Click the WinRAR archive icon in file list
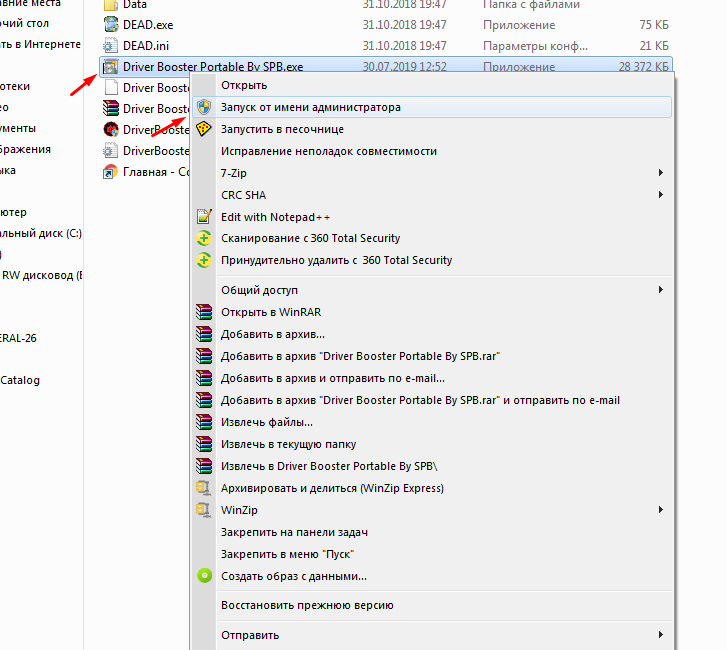727x650 pixels. [x=111, y=108]
